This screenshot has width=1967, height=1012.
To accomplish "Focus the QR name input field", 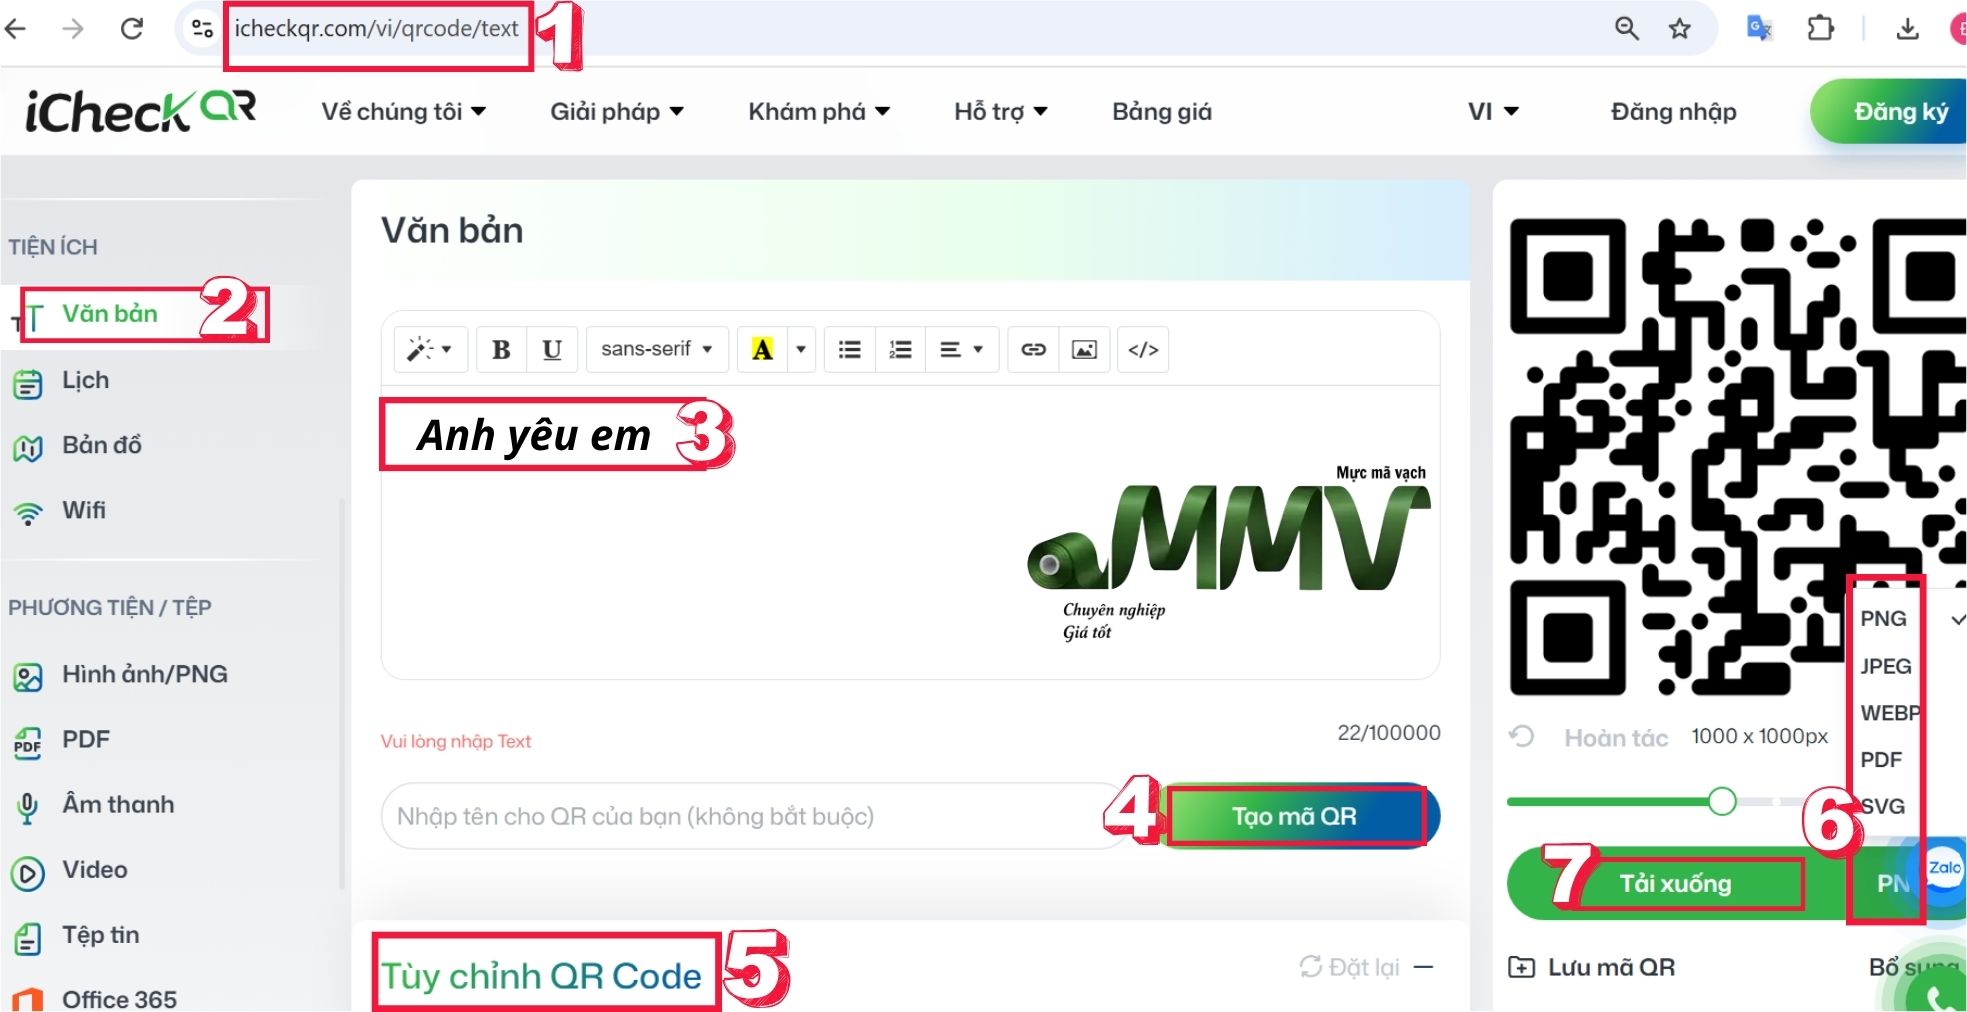I will click(x=756, y=816).
